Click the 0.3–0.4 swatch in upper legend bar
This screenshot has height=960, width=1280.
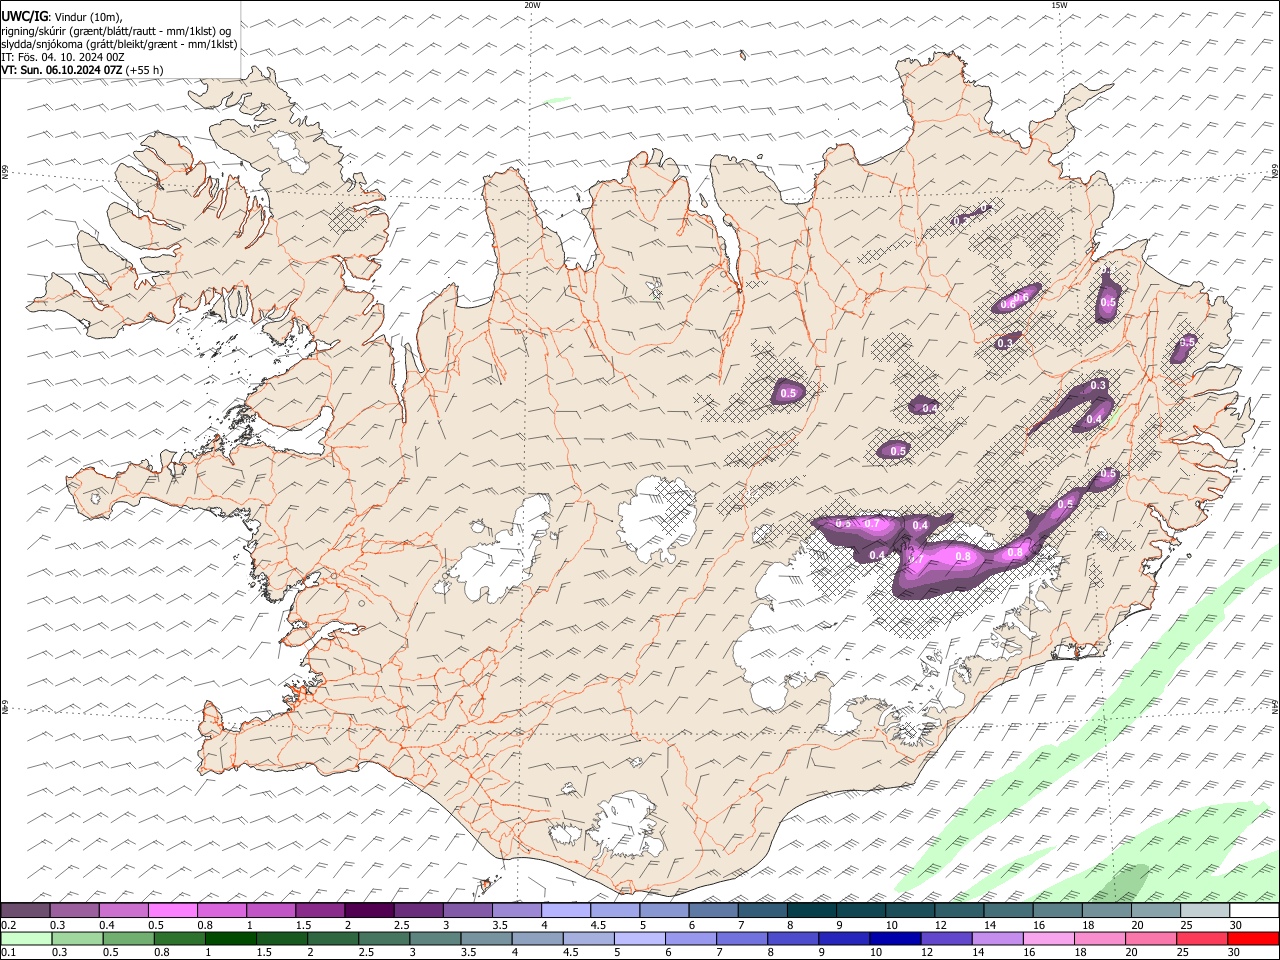click(x=75, y=911)
